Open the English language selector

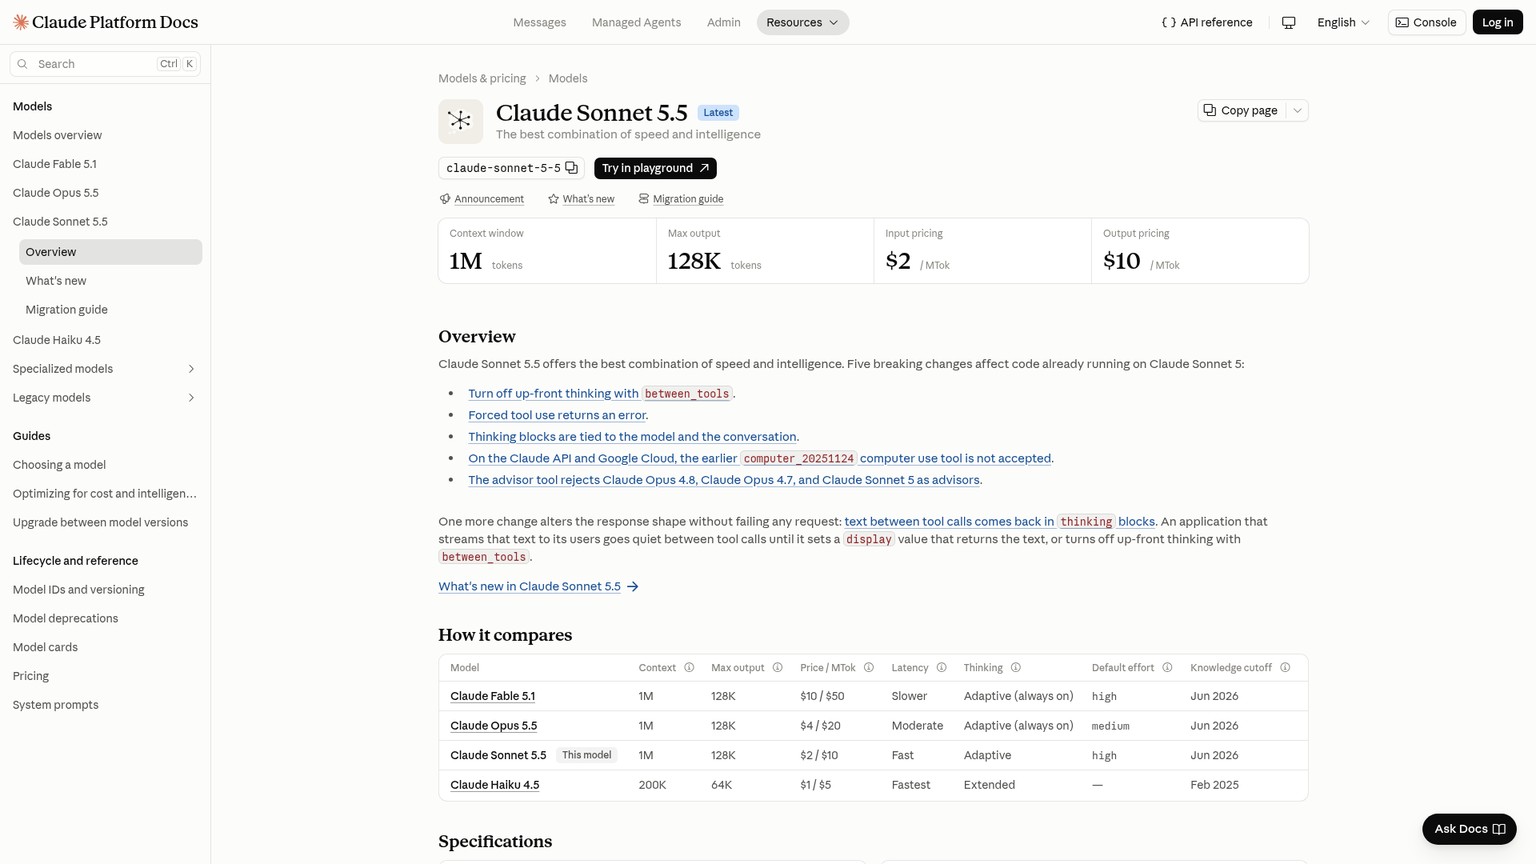click(1343, 22)
